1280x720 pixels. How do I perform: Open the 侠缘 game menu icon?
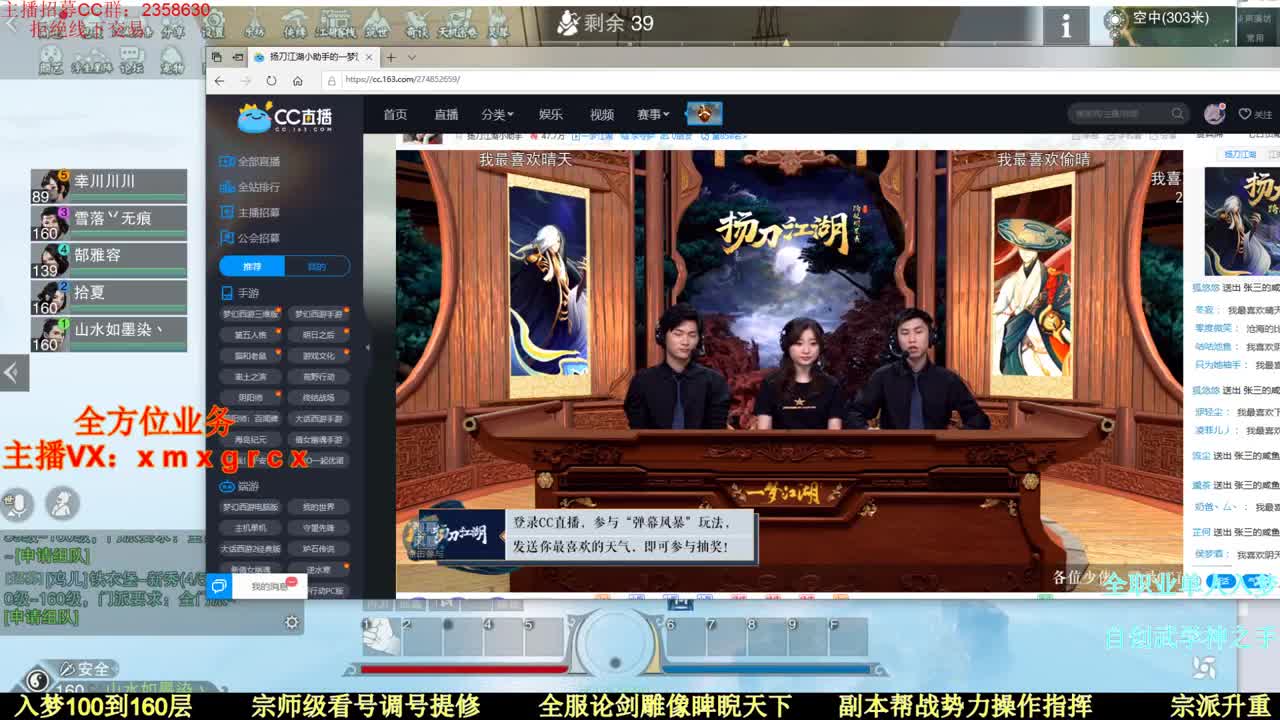[x=295, y=24]
